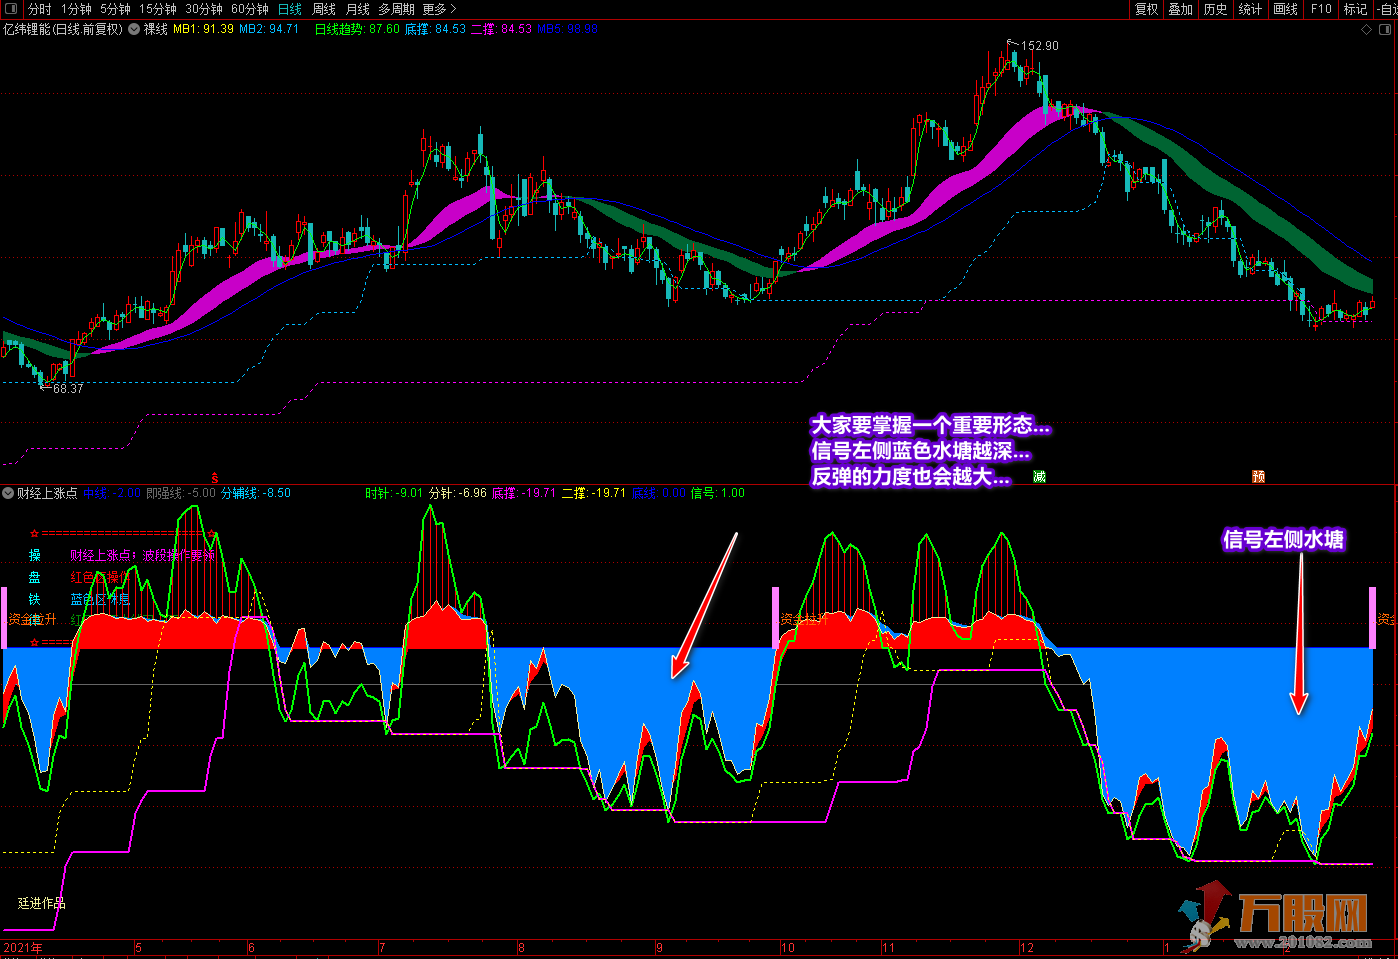This screenshot has height=959, width=1398.
Task: Click the 152.90 high price label
Action: click(1039, 46)
